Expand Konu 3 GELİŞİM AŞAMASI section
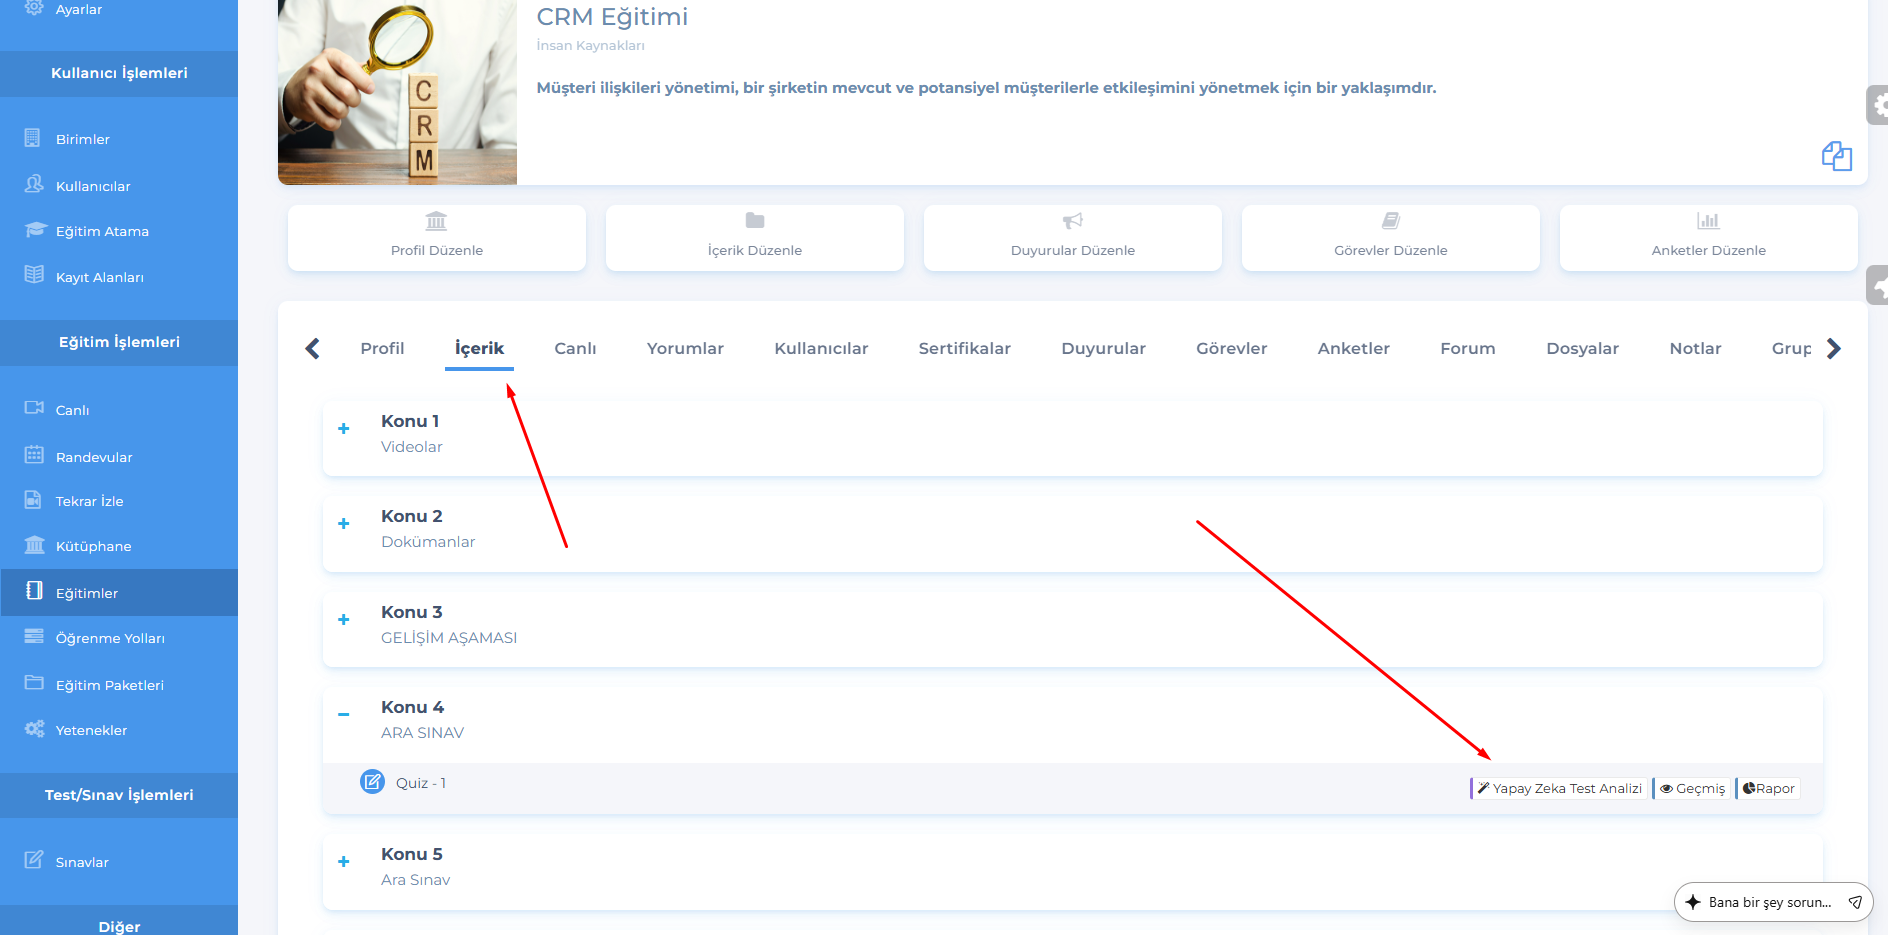1888x935 pixels. 344,620
